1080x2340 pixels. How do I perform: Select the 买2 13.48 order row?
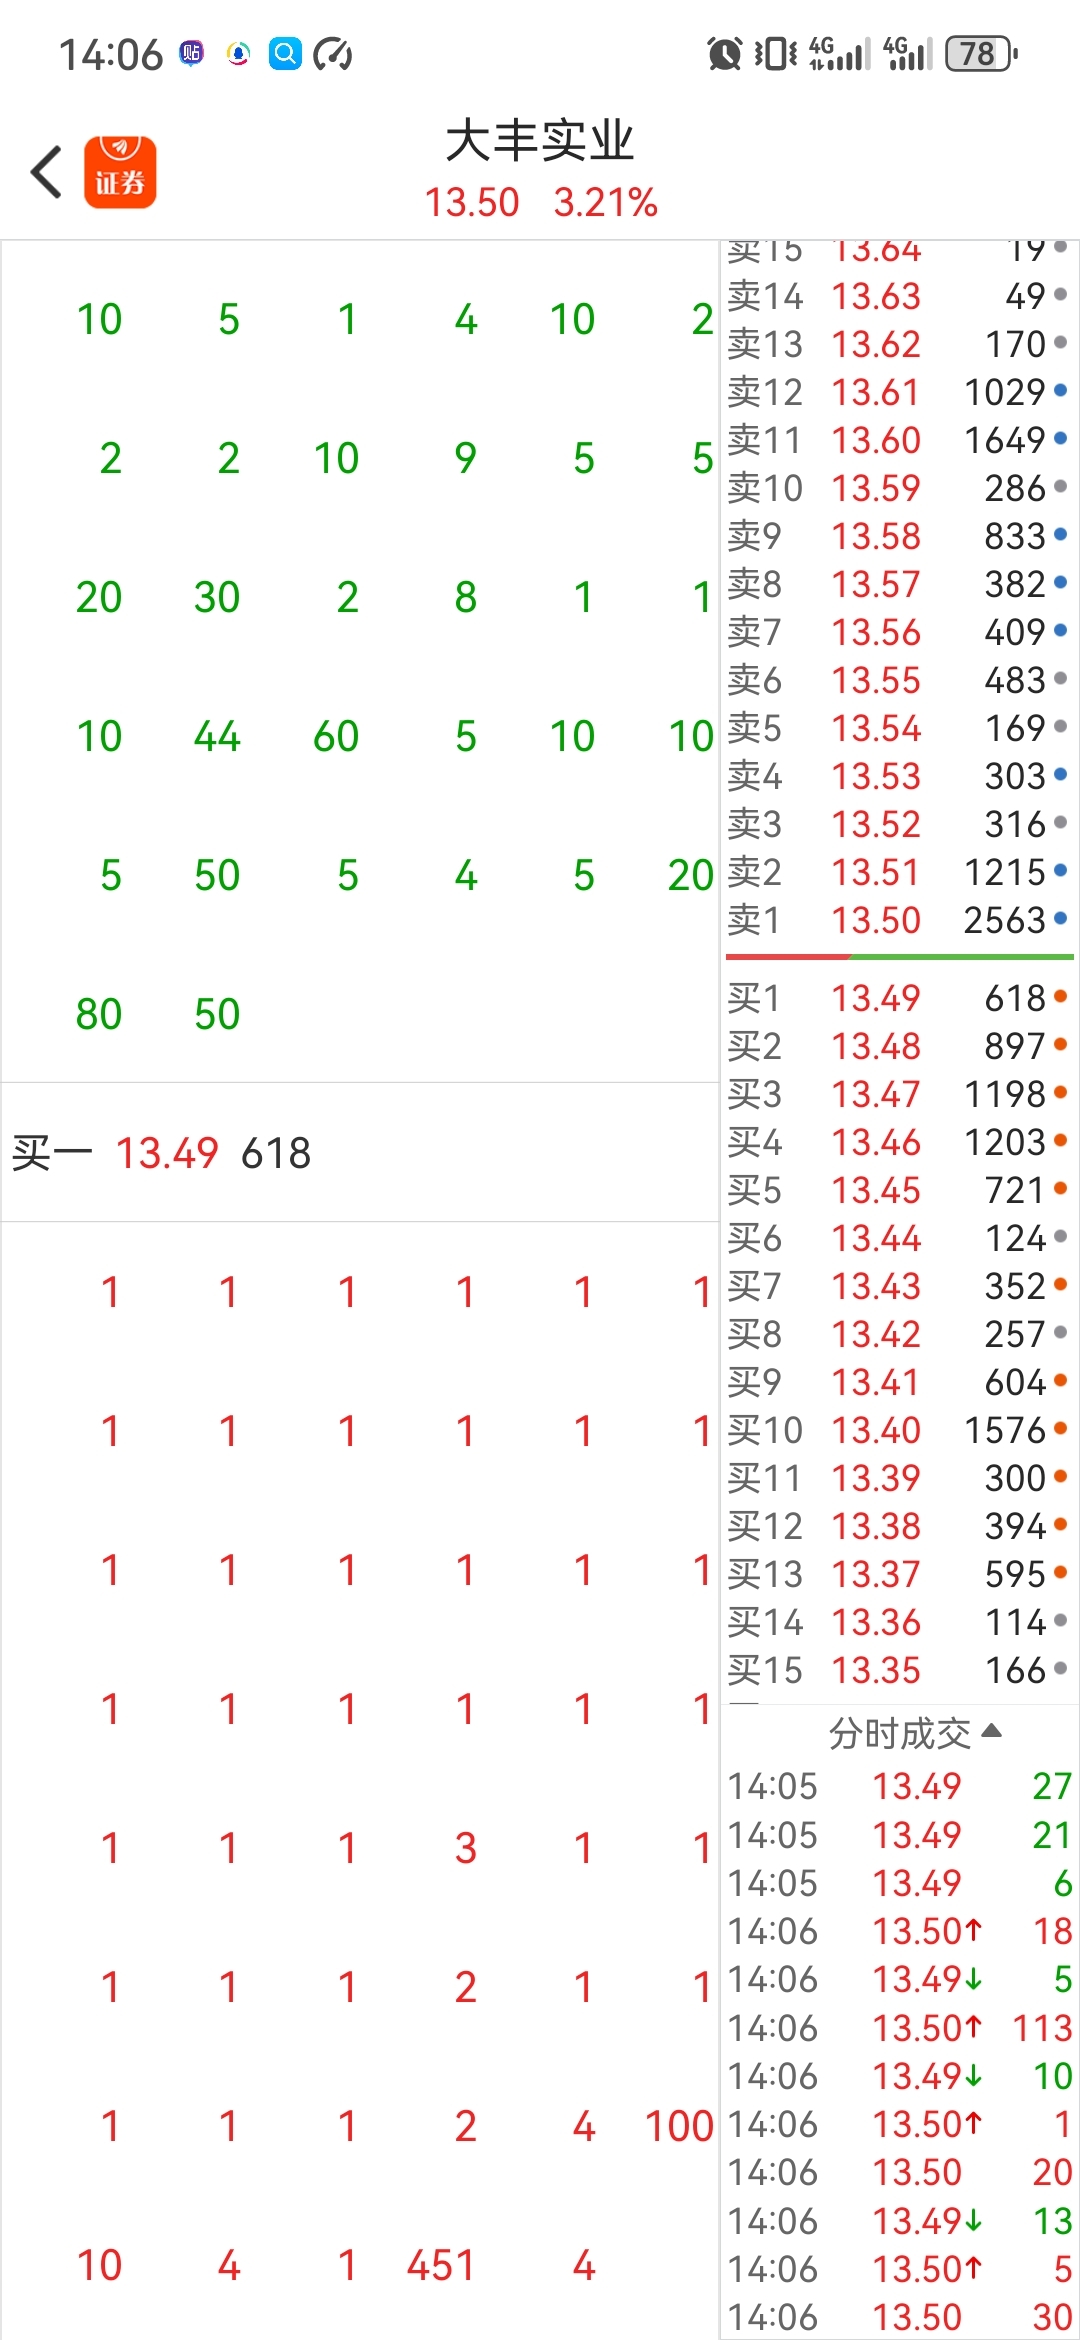898,1046
